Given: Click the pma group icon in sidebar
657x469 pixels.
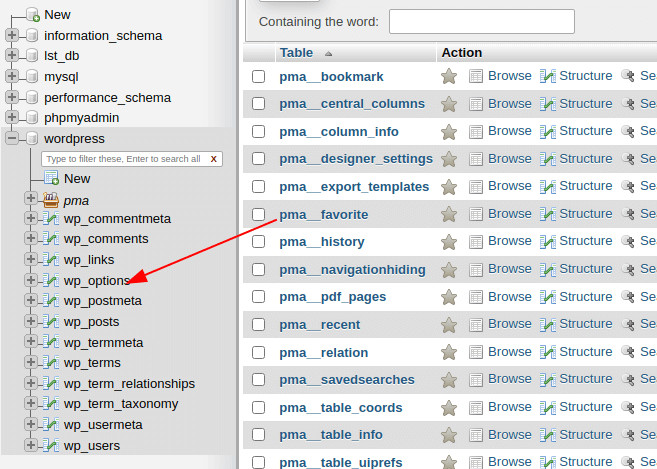Looking at the screenshot, I should coord(51,200).
